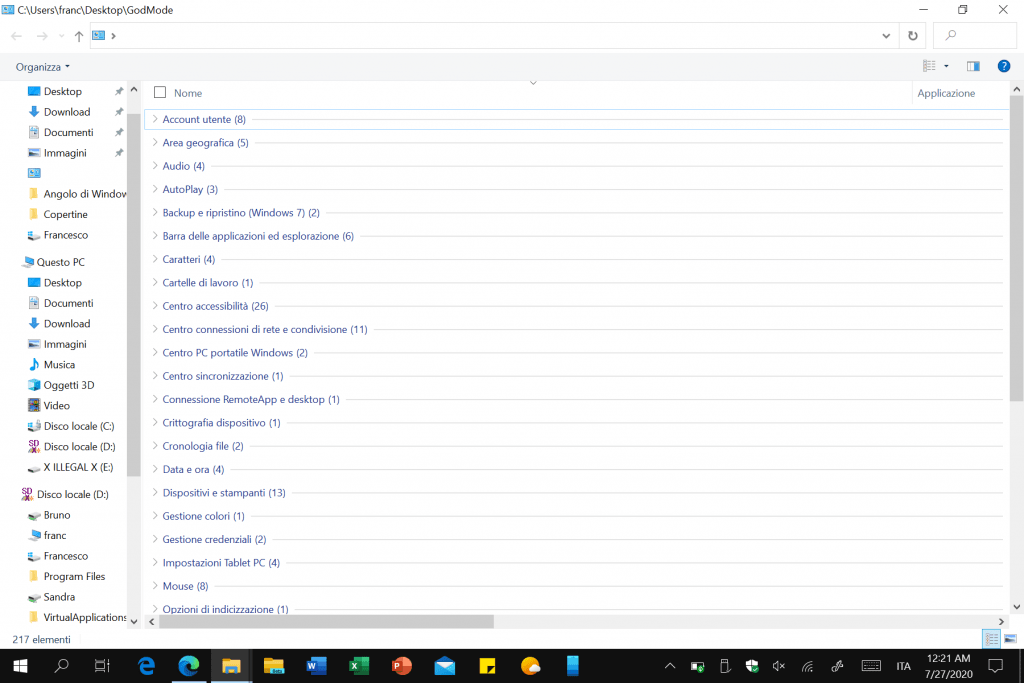
Task: Select X ILLEGAL X (E:) drive
Action: [x=78, y=467]
